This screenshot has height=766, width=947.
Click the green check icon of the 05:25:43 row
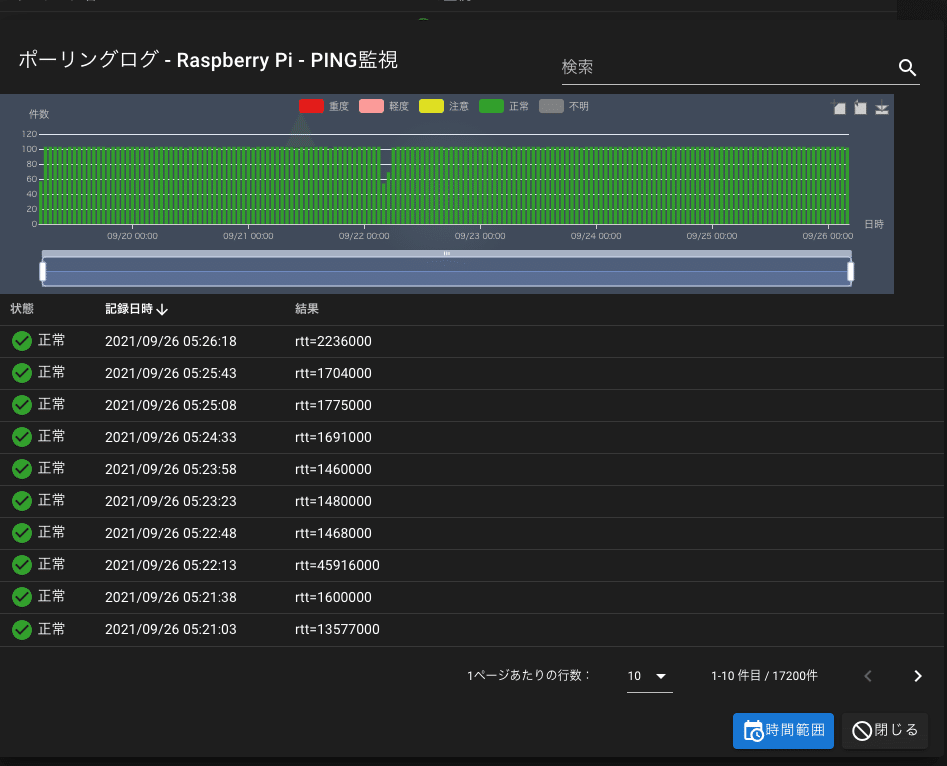(22, 373)
